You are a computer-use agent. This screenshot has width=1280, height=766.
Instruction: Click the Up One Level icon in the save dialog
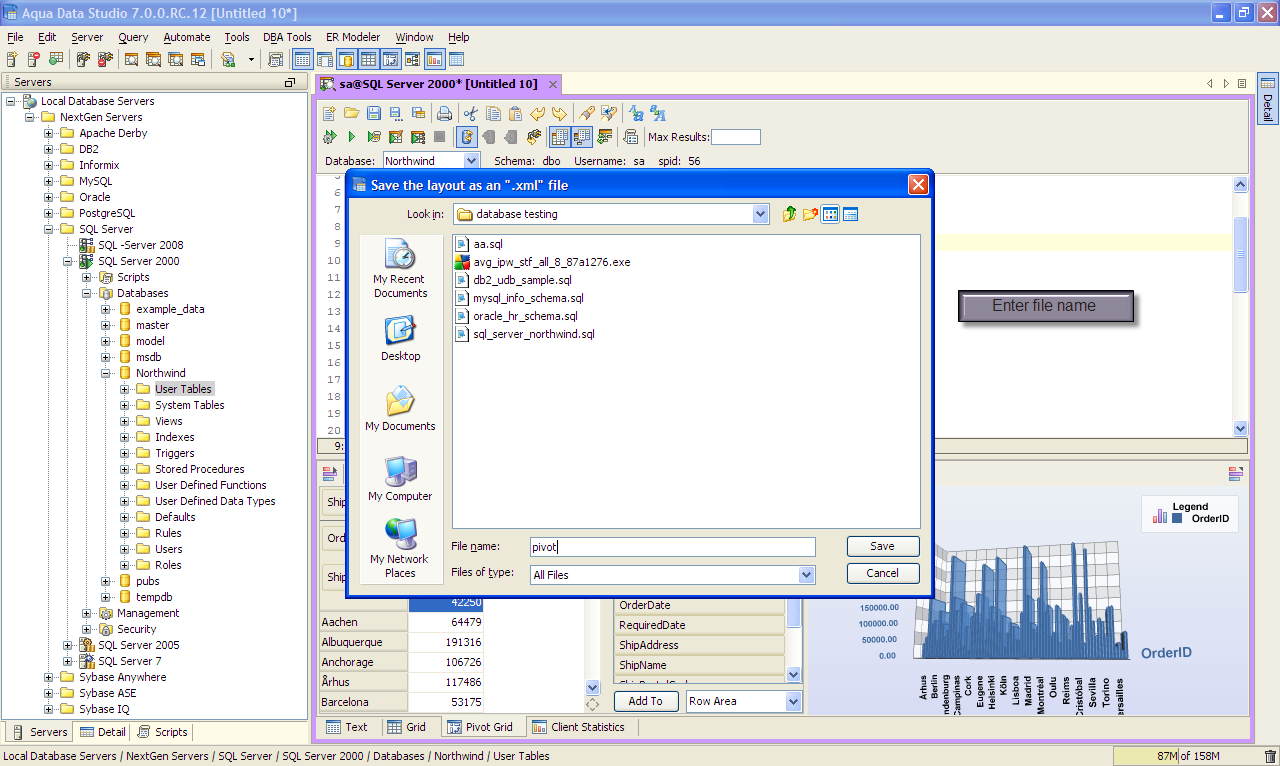point(789,214)
